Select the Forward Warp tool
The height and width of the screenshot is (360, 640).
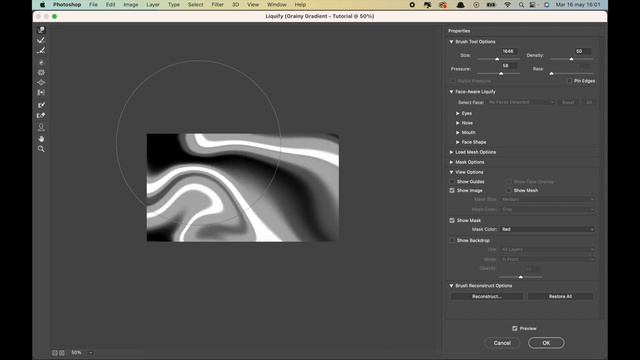(x=41, y=30)
